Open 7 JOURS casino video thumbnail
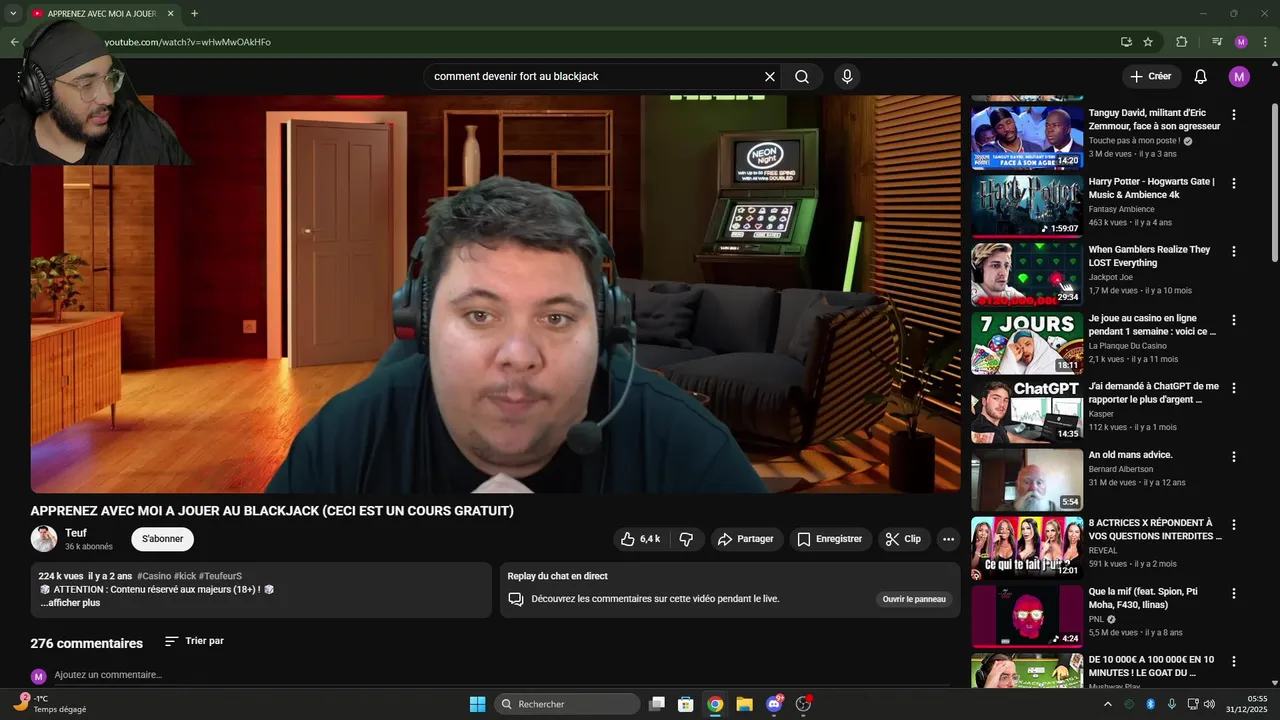The width and height of the screenshot is (1280, 720). pyautogui.click(x=1027, y=343)
